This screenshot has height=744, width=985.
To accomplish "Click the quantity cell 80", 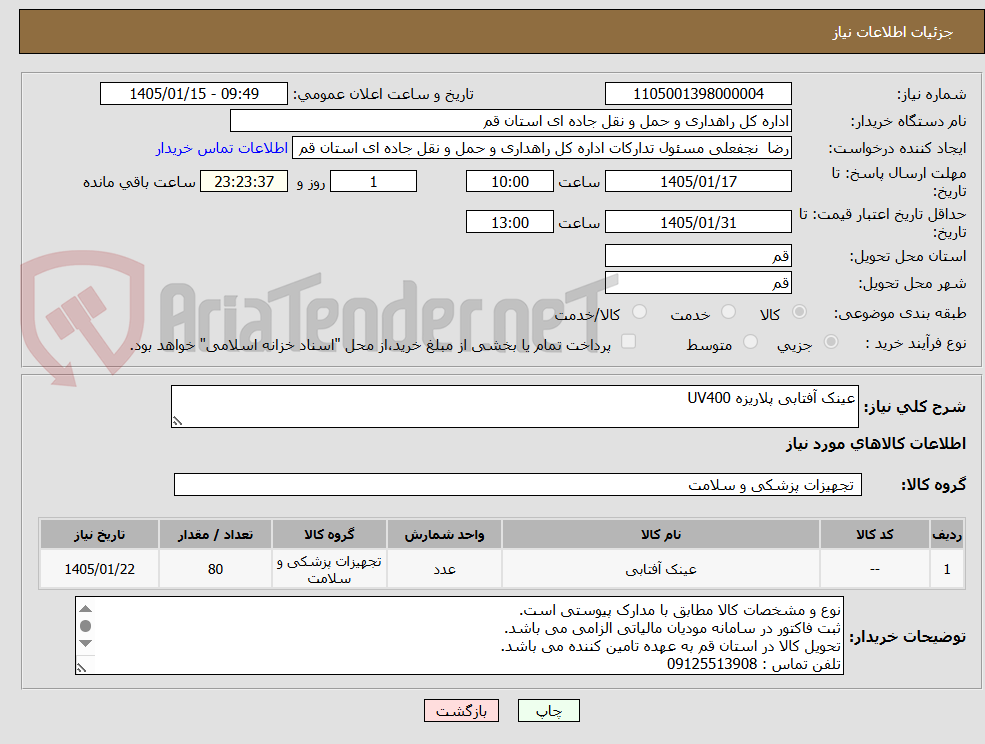I will click(215, 569).
